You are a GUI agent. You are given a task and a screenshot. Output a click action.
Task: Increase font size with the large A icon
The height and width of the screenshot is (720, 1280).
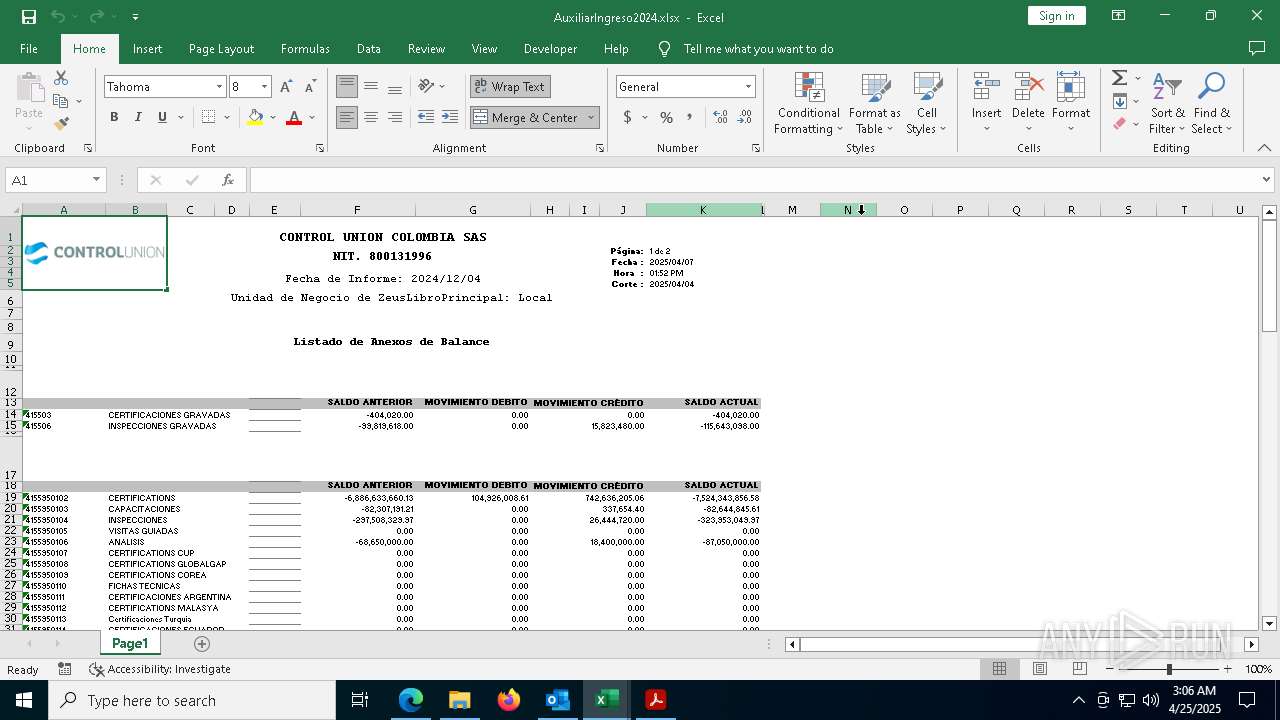(x=287, y=87)
